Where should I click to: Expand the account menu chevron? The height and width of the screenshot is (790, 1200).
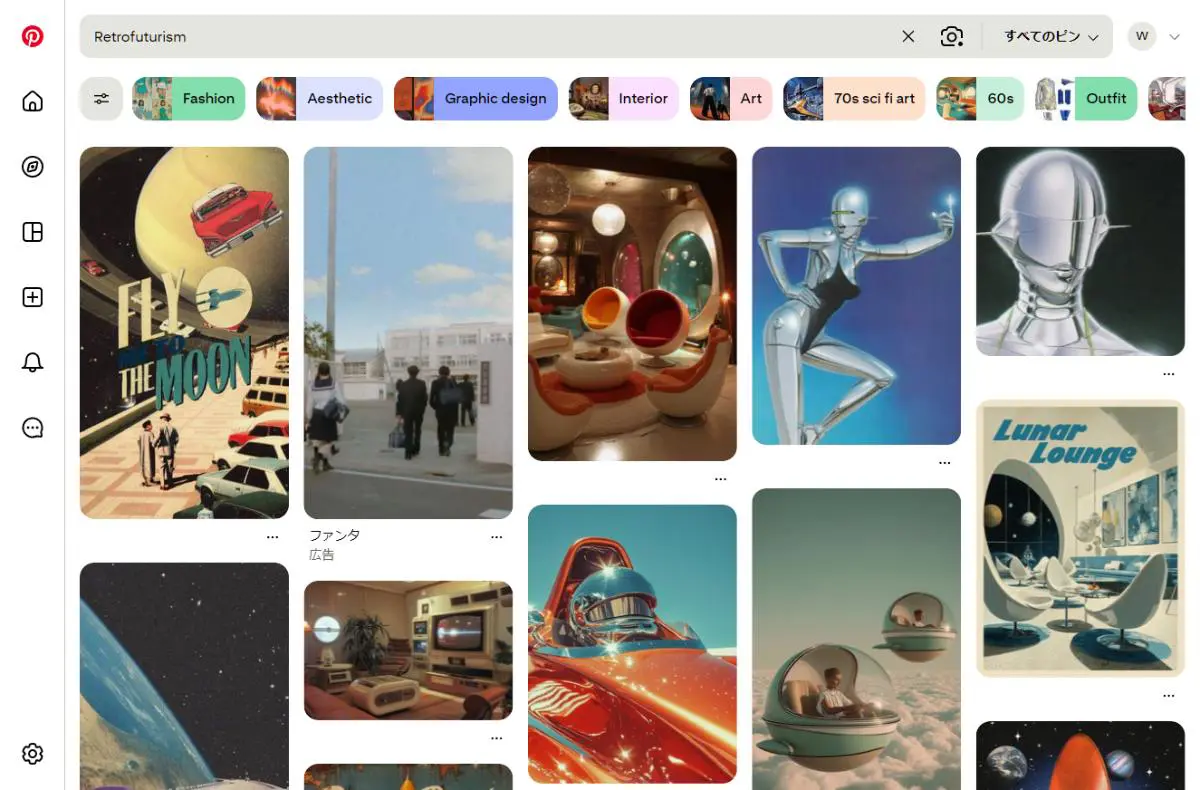1174,37
